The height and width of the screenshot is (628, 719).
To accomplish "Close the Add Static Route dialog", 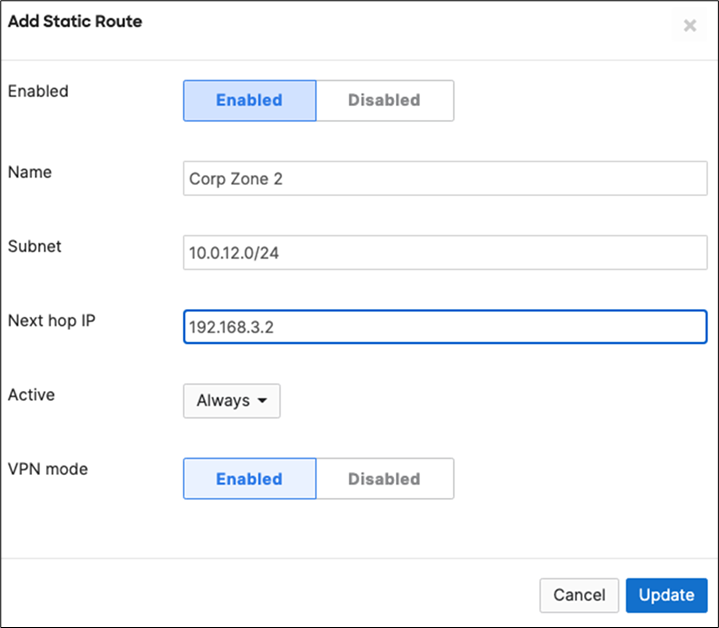I will click(x=690, y=25).
